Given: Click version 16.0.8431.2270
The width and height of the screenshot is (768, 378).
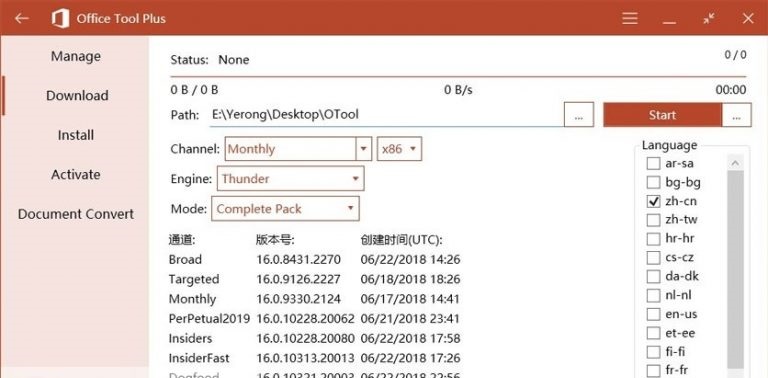Looking at the screenshot, I should [298, 260].
